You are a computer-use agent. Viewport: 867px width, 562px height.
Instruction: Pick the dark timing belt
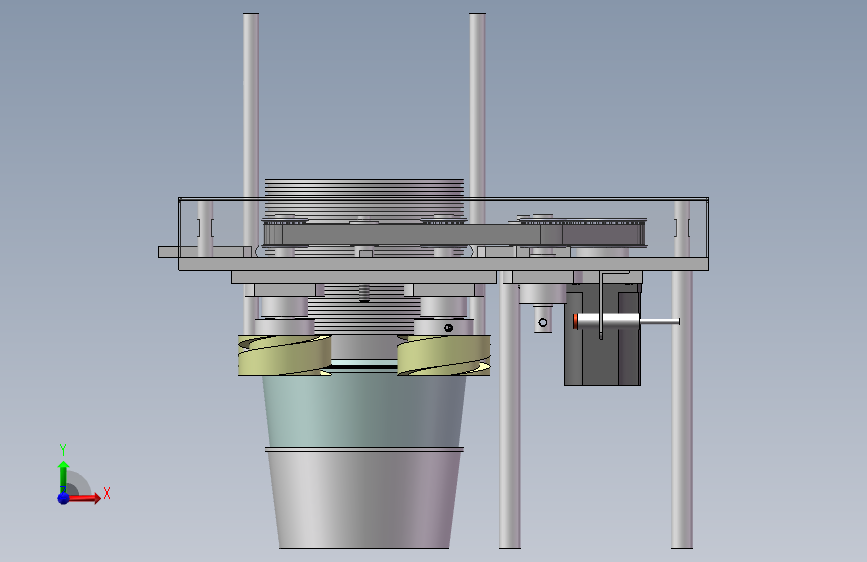tap(453, 234)
